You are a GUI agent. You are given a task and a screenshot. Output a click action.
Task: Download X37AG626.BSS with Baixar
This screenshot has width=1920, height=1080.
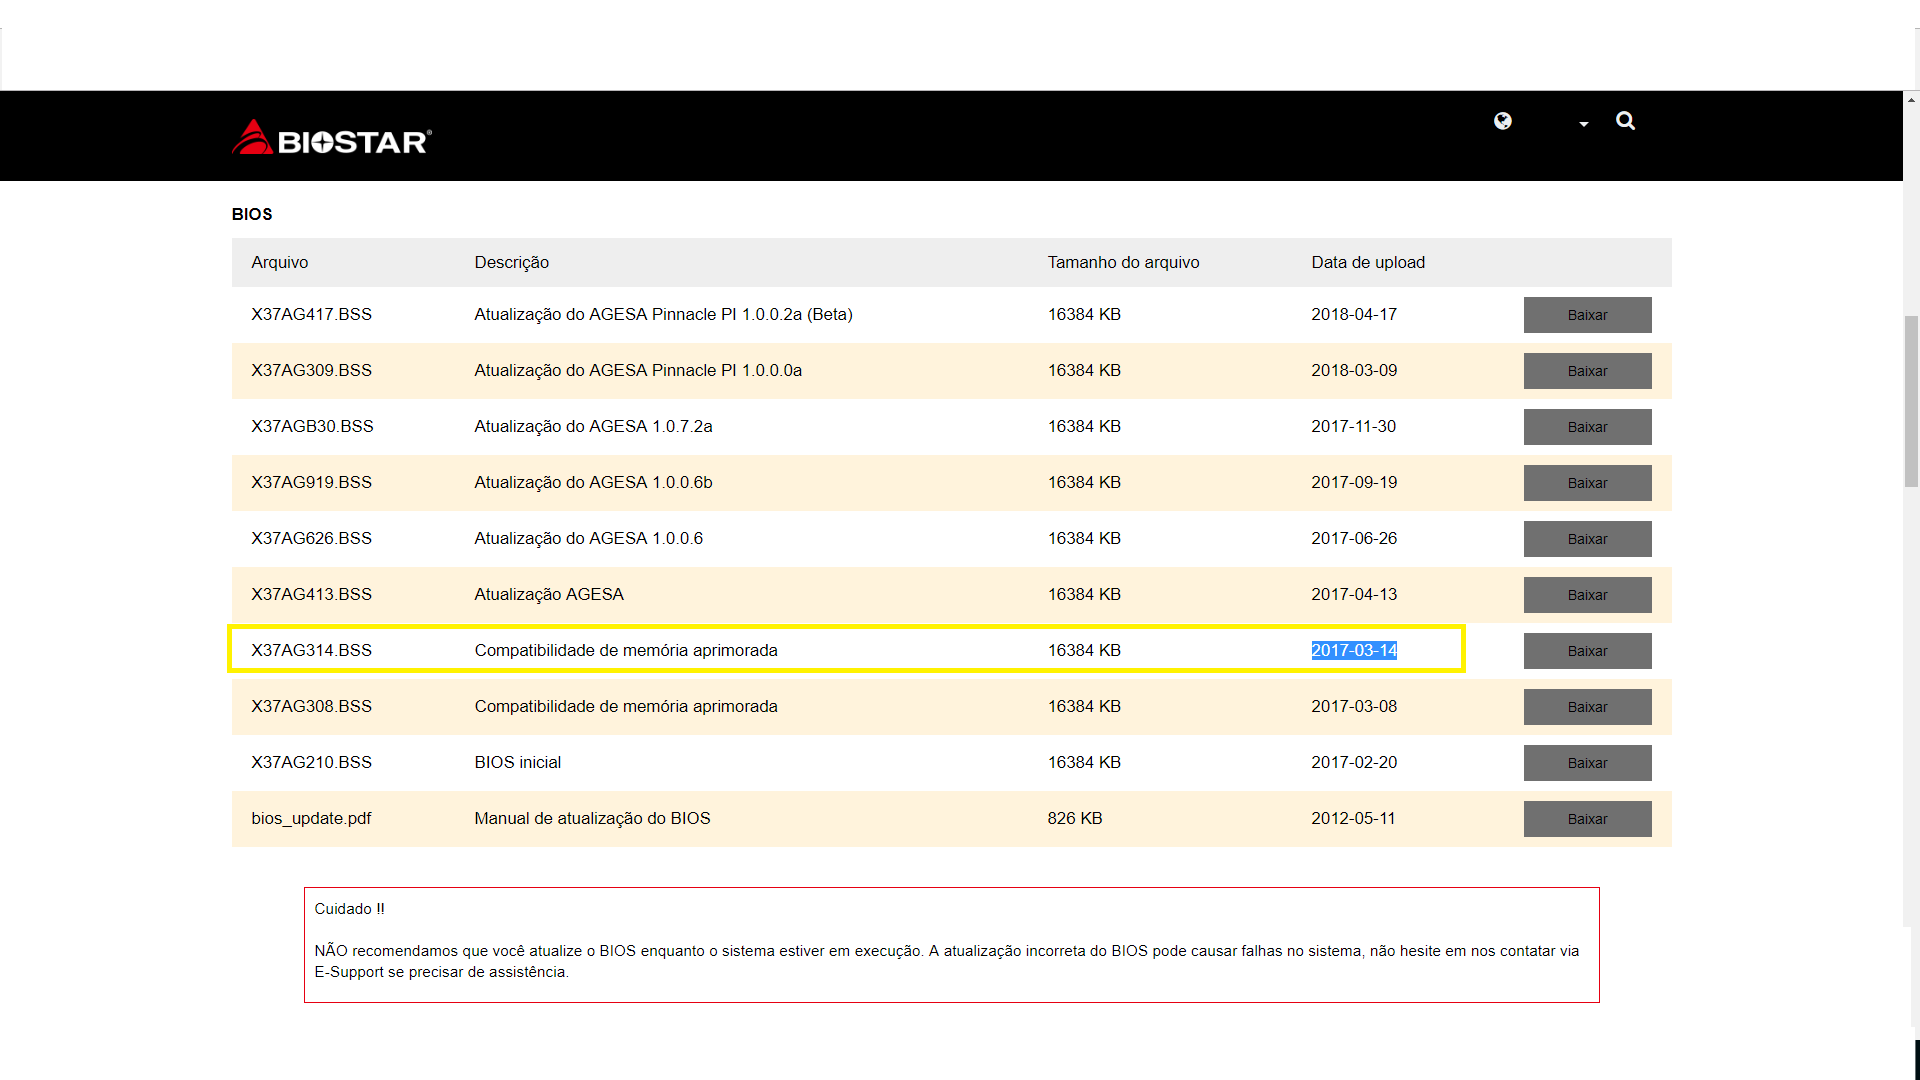click(1587, 539)
